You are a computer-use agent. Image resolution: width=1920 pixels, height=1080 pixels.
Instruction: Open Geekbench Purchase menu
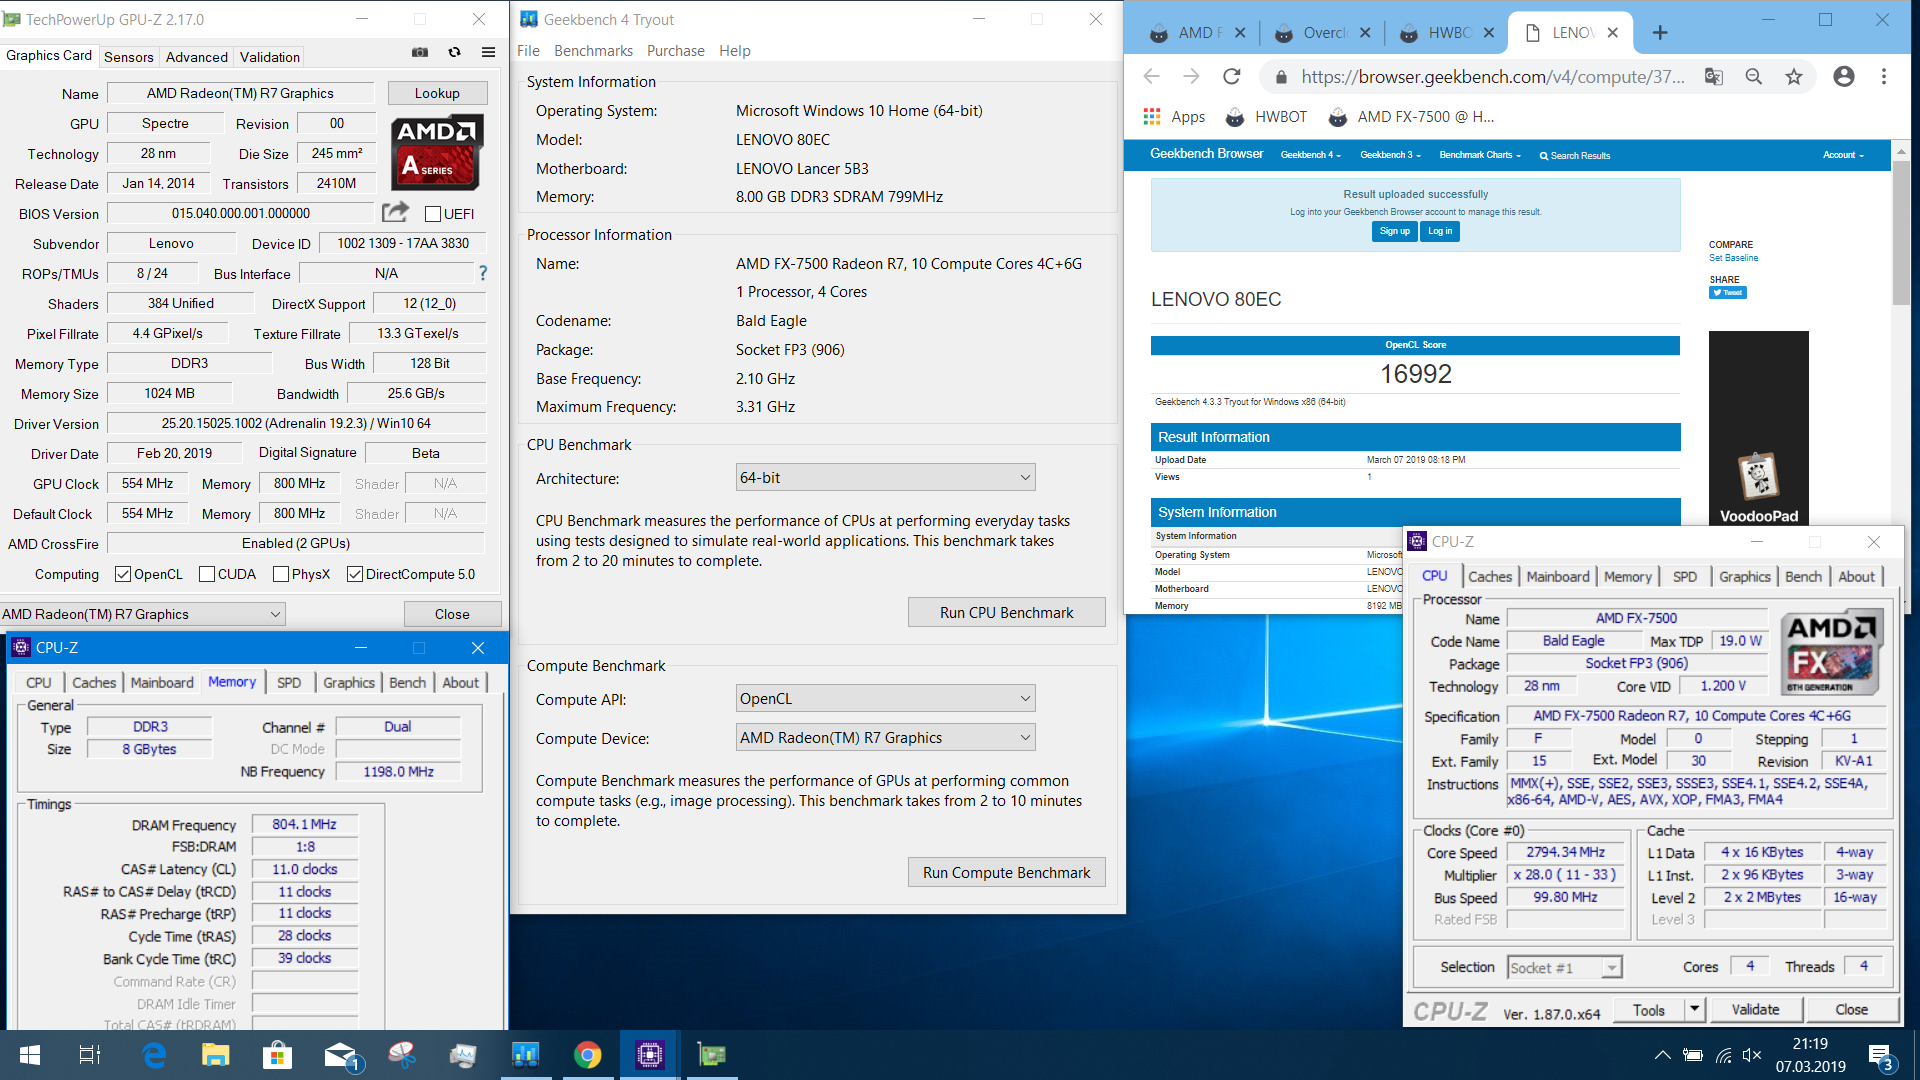point(675,51)
